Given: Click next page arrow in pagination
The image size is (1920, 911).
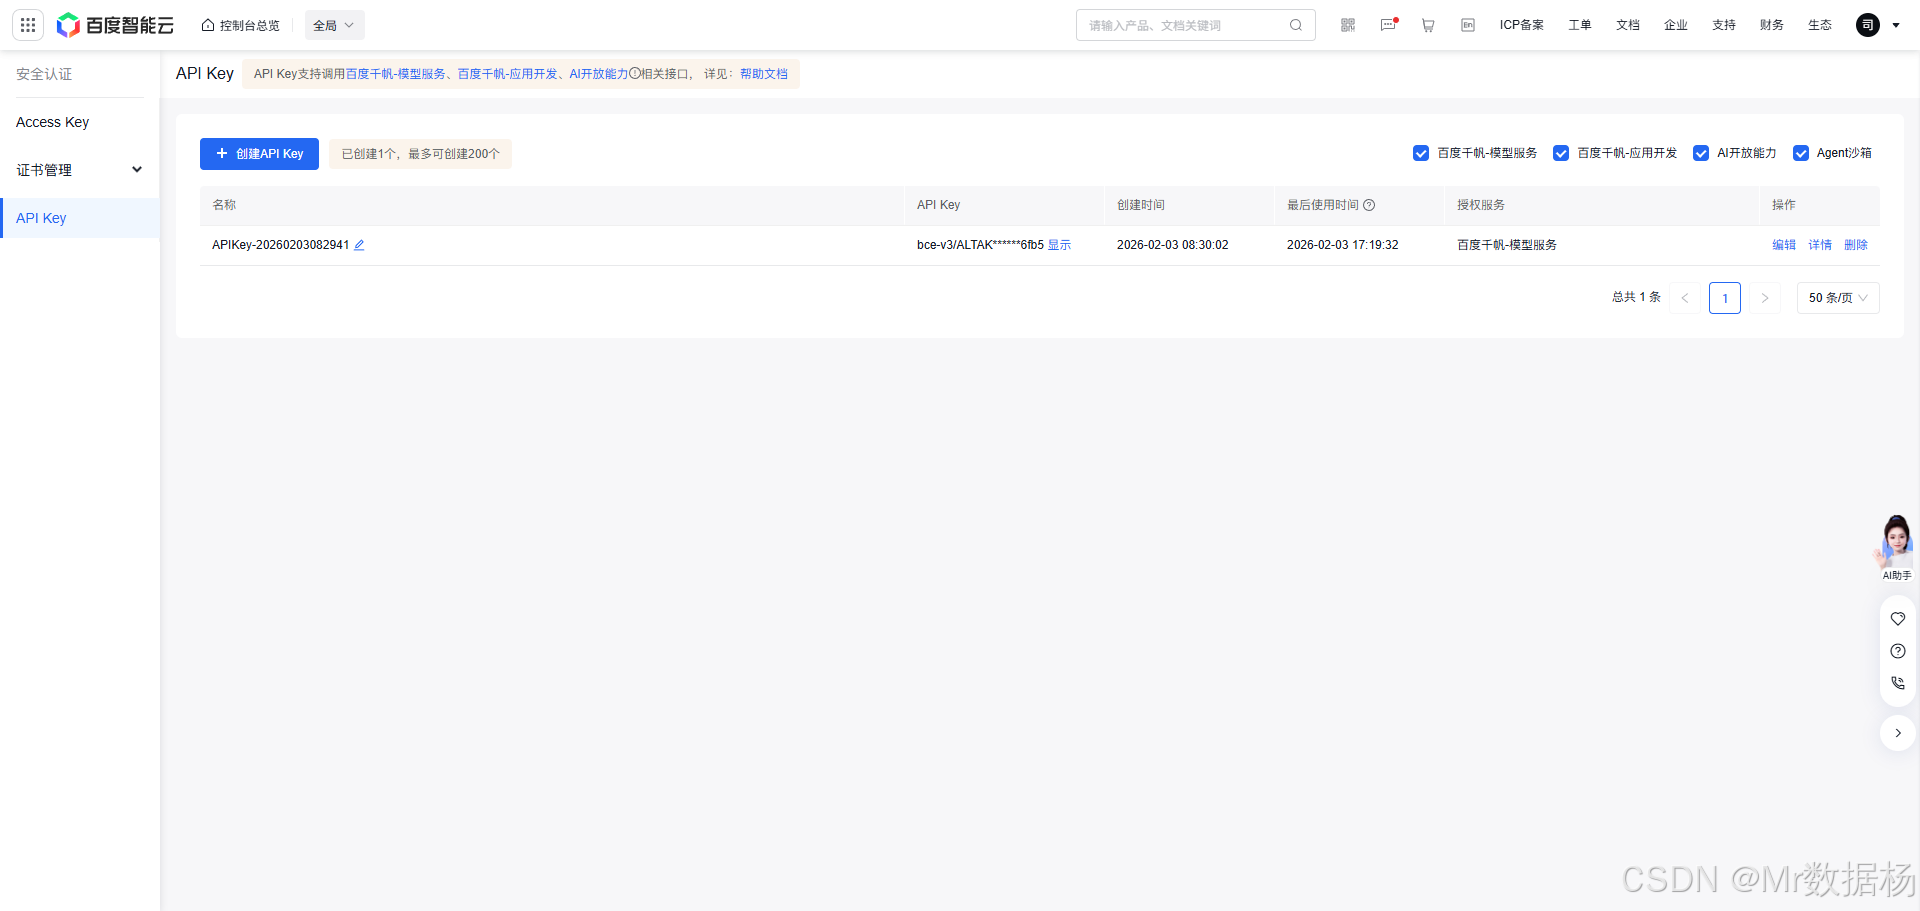Looking at the screenshot, I should click(1765, 298).
